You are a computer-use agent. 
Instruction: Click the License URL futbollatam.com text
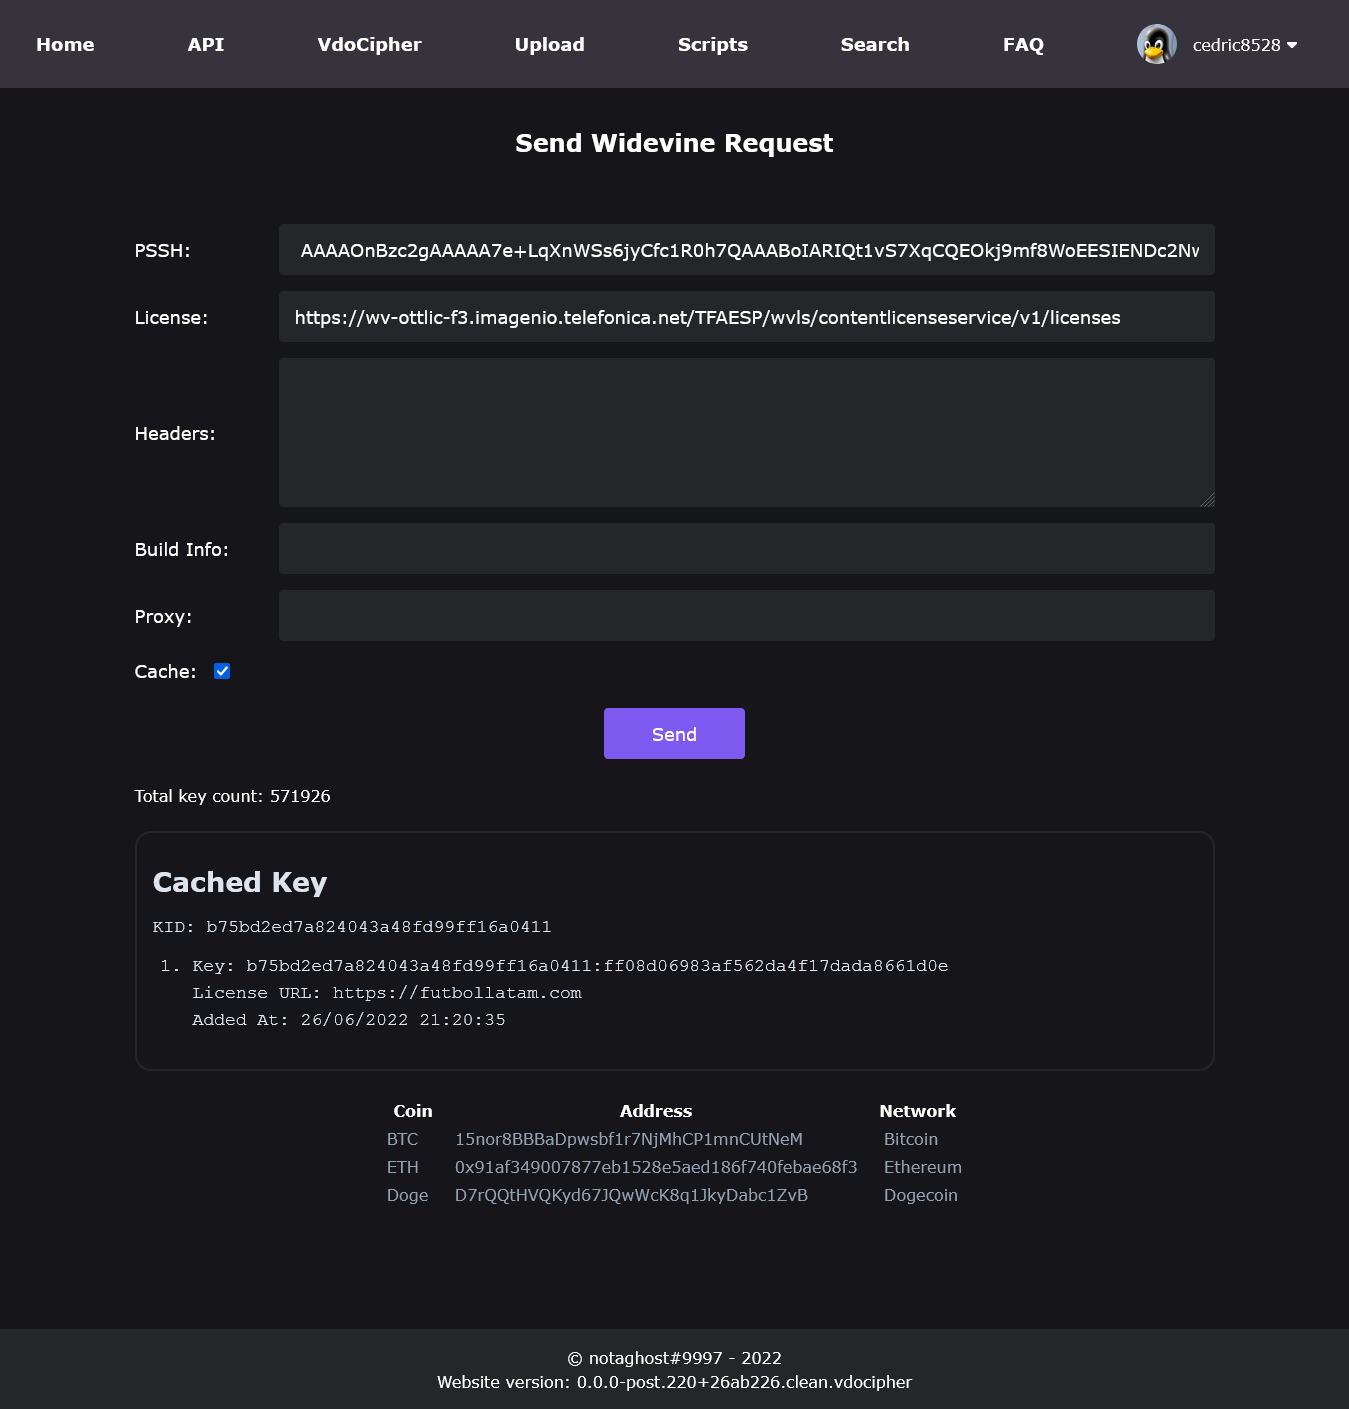click(387, 993)
